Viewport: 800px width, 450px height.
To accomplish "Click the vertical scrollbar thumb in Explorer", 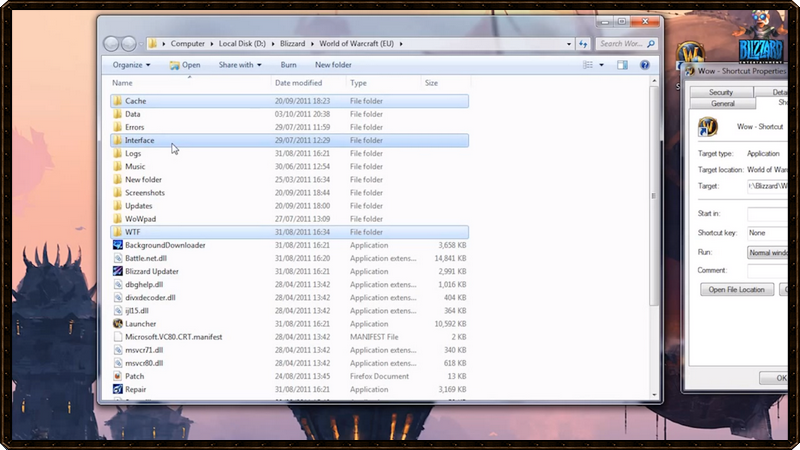I will pyautogui.click(x=654, y=196).
